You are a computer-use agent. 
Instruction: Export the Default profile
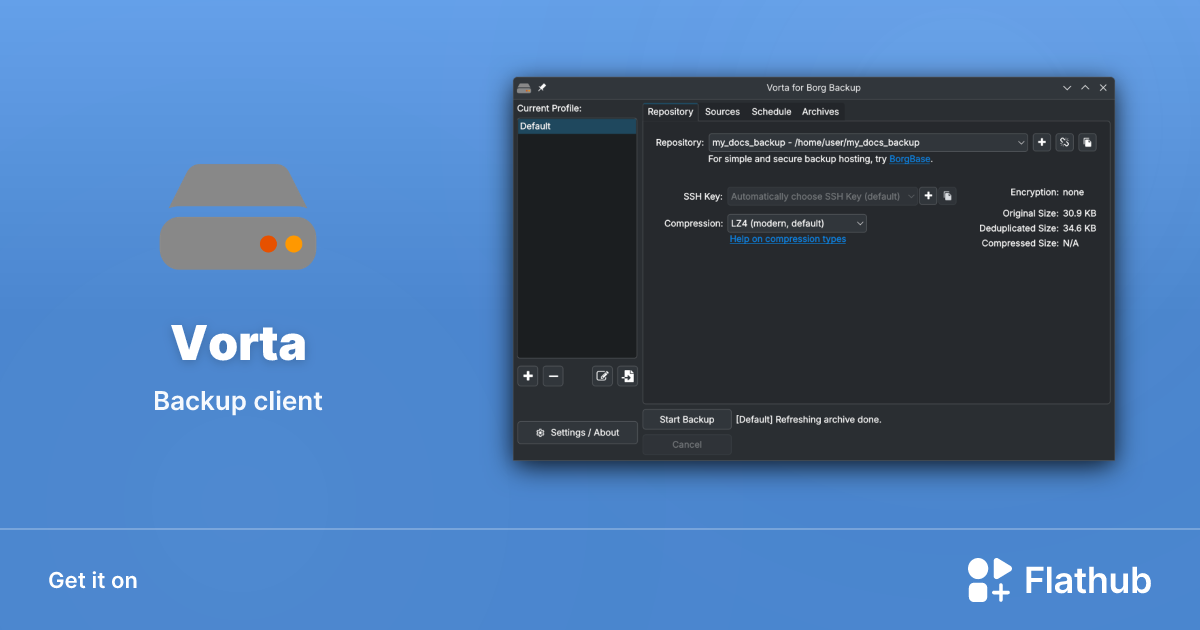[x=627, y=375]
